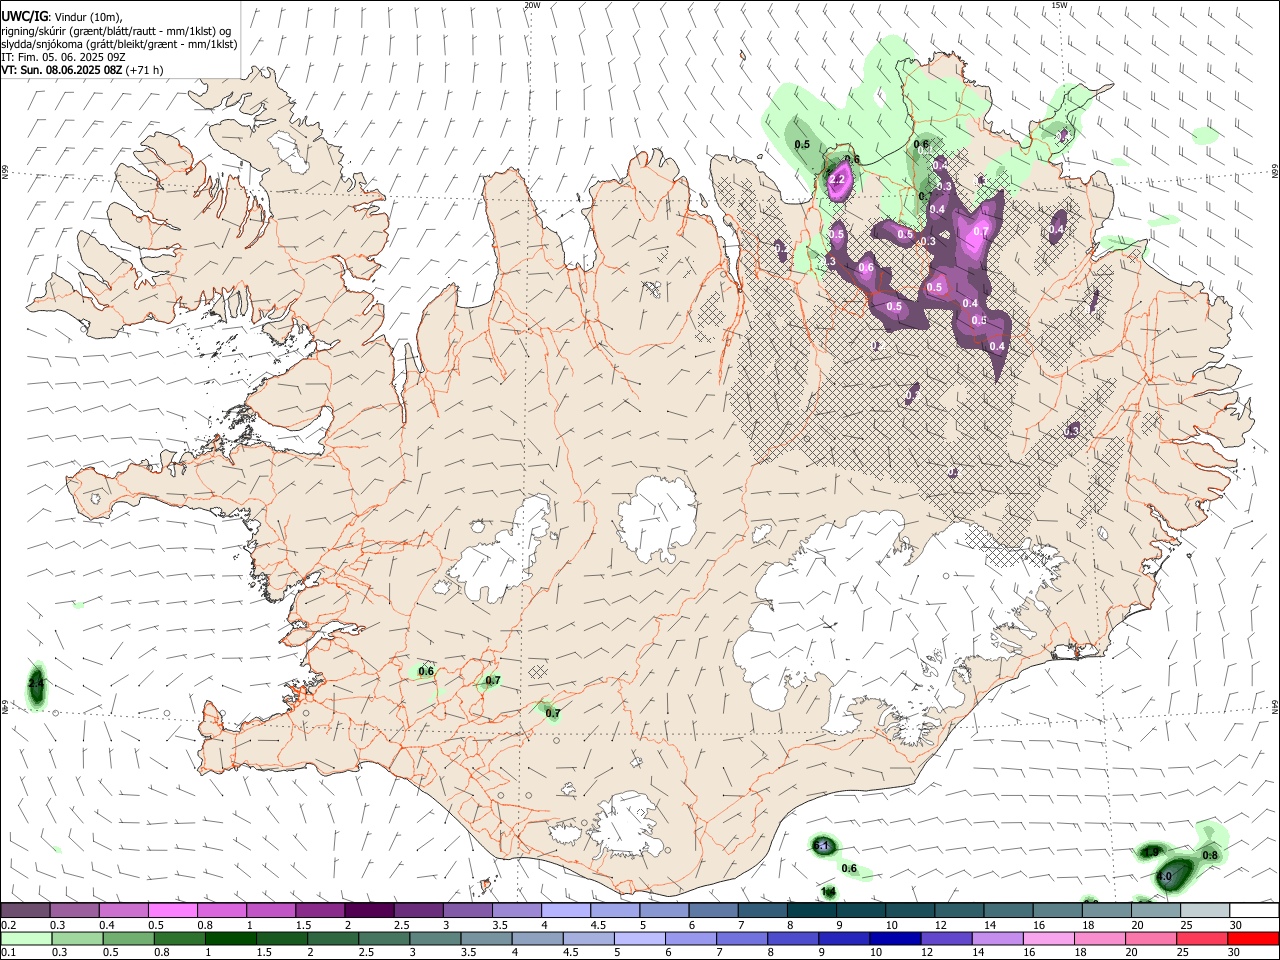Viewport: 1280px width, 960px height.
Task: Select the dark teal swatch labeled 8 in the upper row
Action: pos(810,910)
